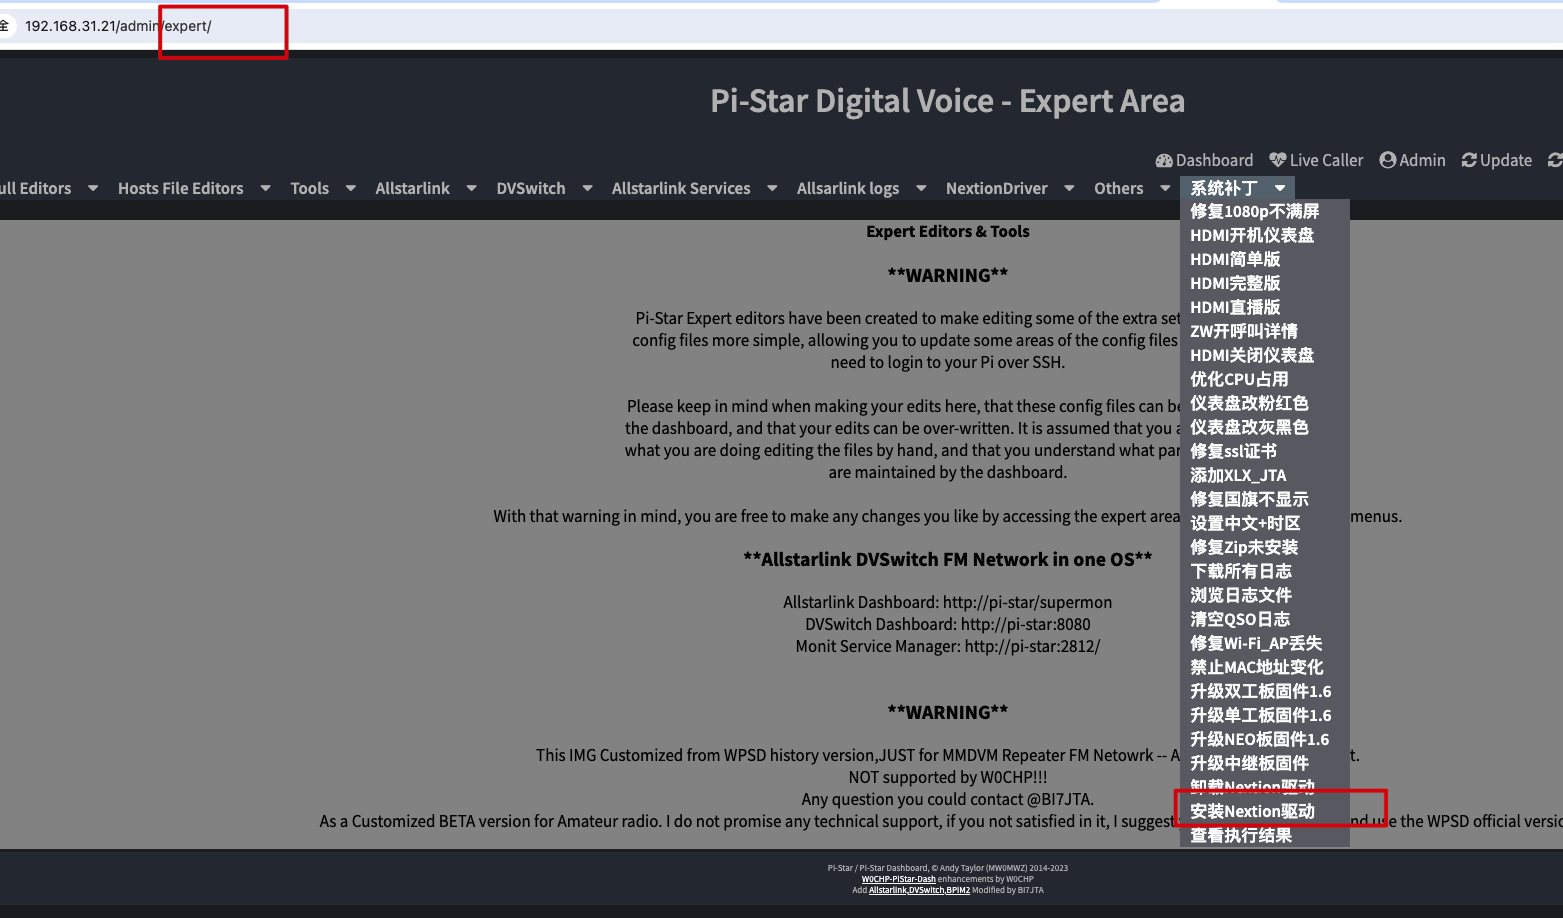1563x918 pixels.
Task: Select 禁止MAC地址变化 menu entry
Action: tap(1257, 667)
